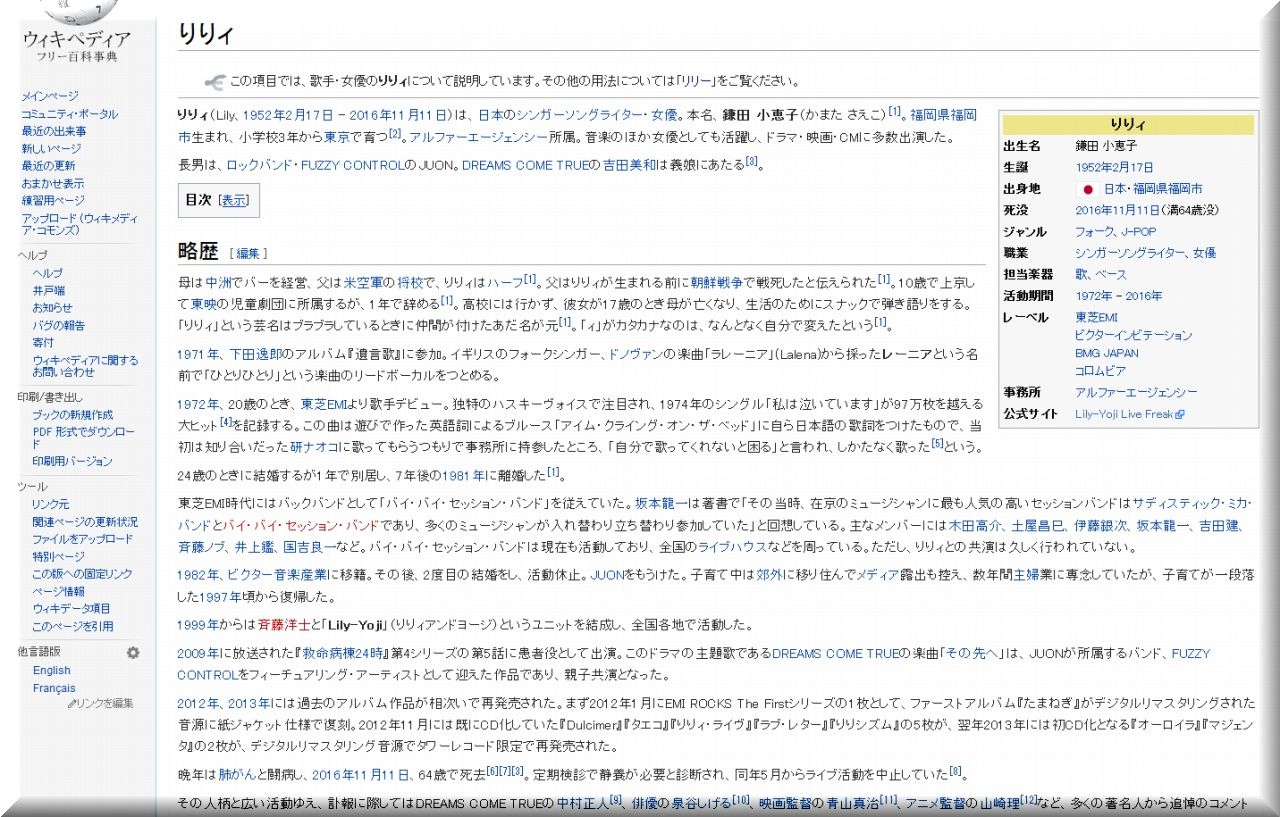Click the Wikipedia globe logo
Image resolution: width=1280 pixels, height=817 pixels.
[x=78, y=12]
